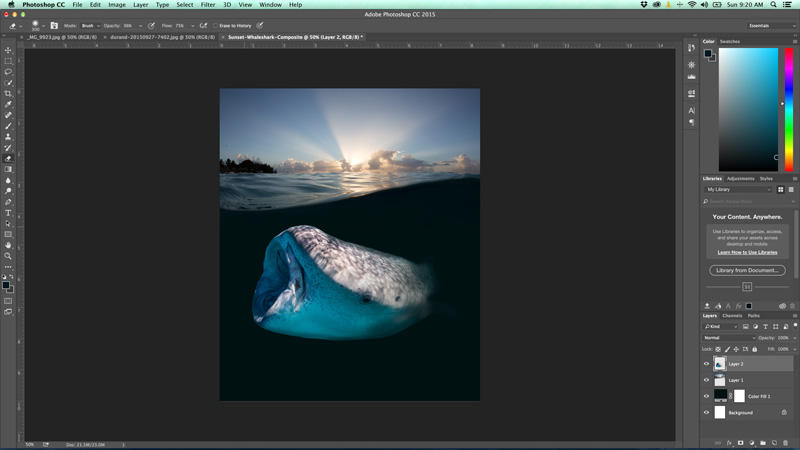The height and width of the screenshot is (450, 800).
Task: Select the Horizontal Type tool
Action: [x=8, y=212]
